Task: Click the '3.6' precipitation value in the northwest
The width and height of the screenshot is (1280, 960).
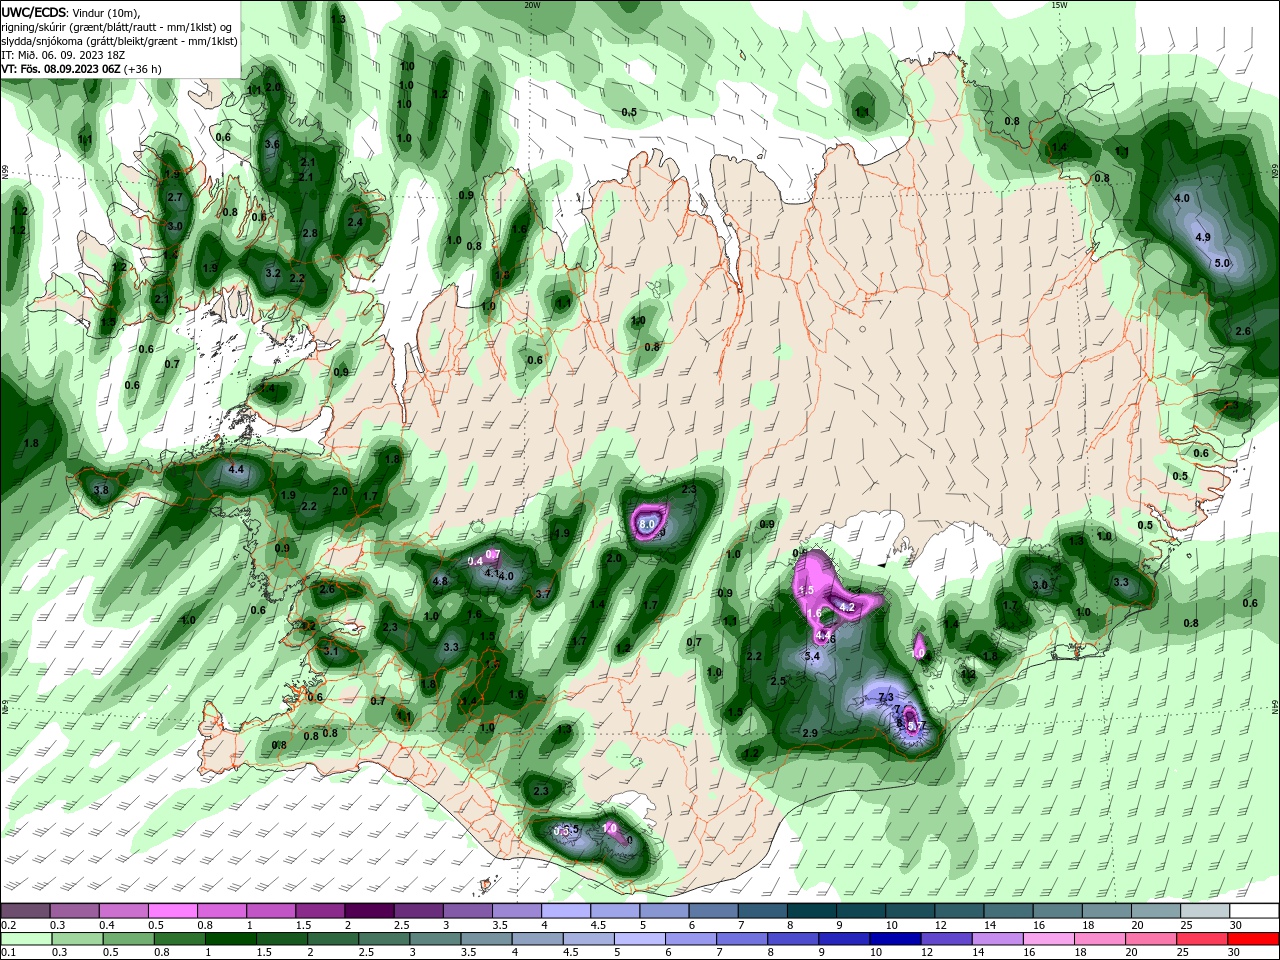Action: click(x=272, y=144)
